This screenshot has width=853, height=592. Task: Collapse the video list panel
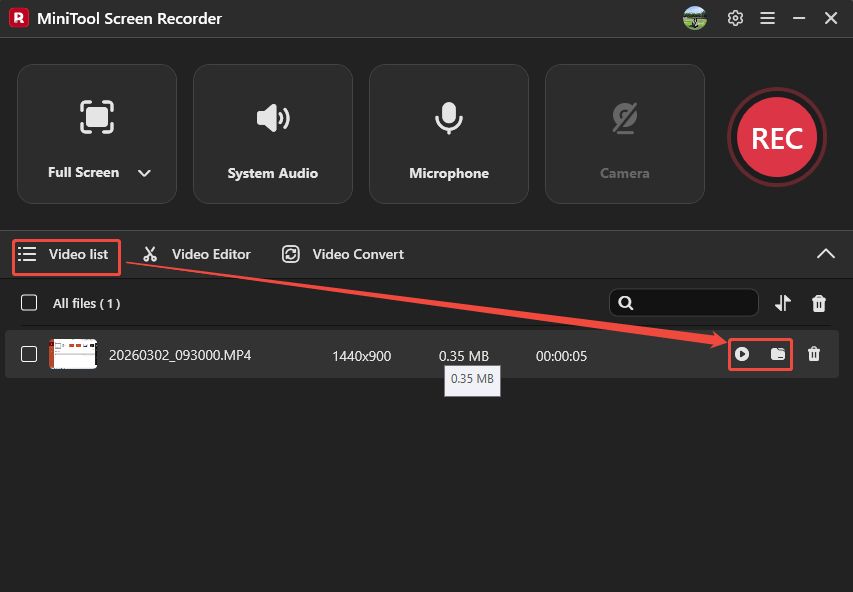(826, 254)
